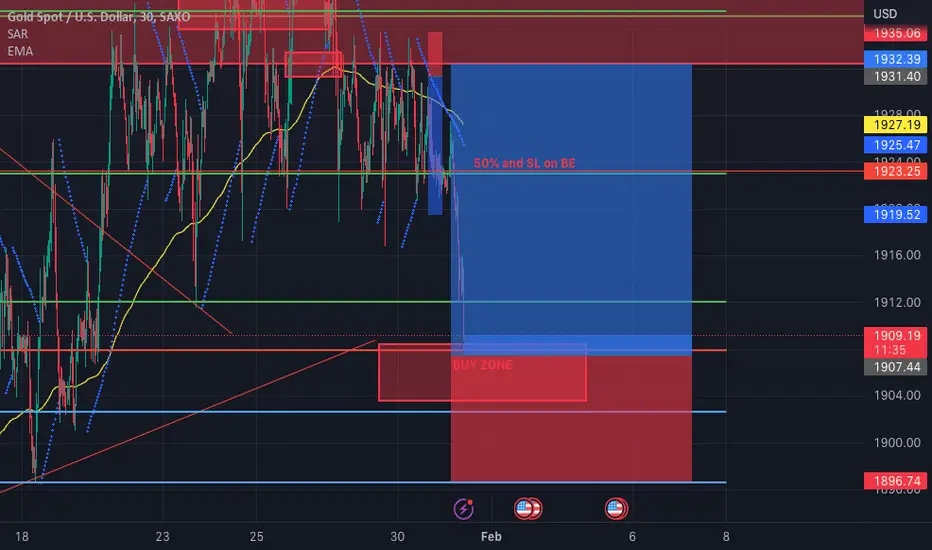Select the small red rectangle near 1932 level

click(313, 64)
